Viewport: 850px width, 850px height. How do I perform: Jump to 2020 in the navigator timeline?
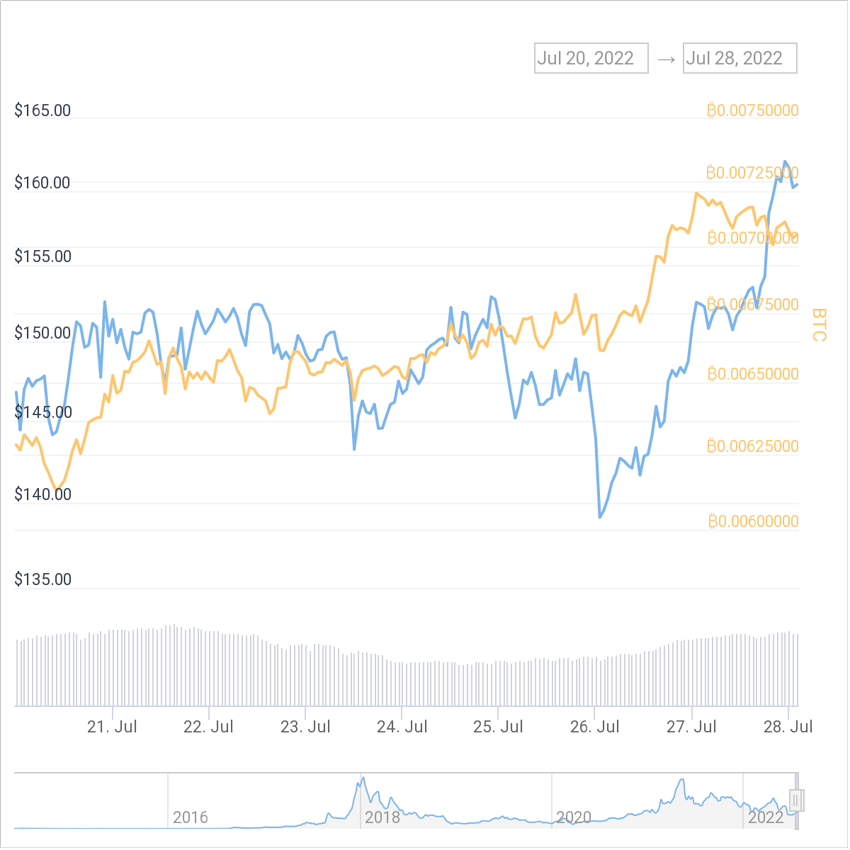574,817
